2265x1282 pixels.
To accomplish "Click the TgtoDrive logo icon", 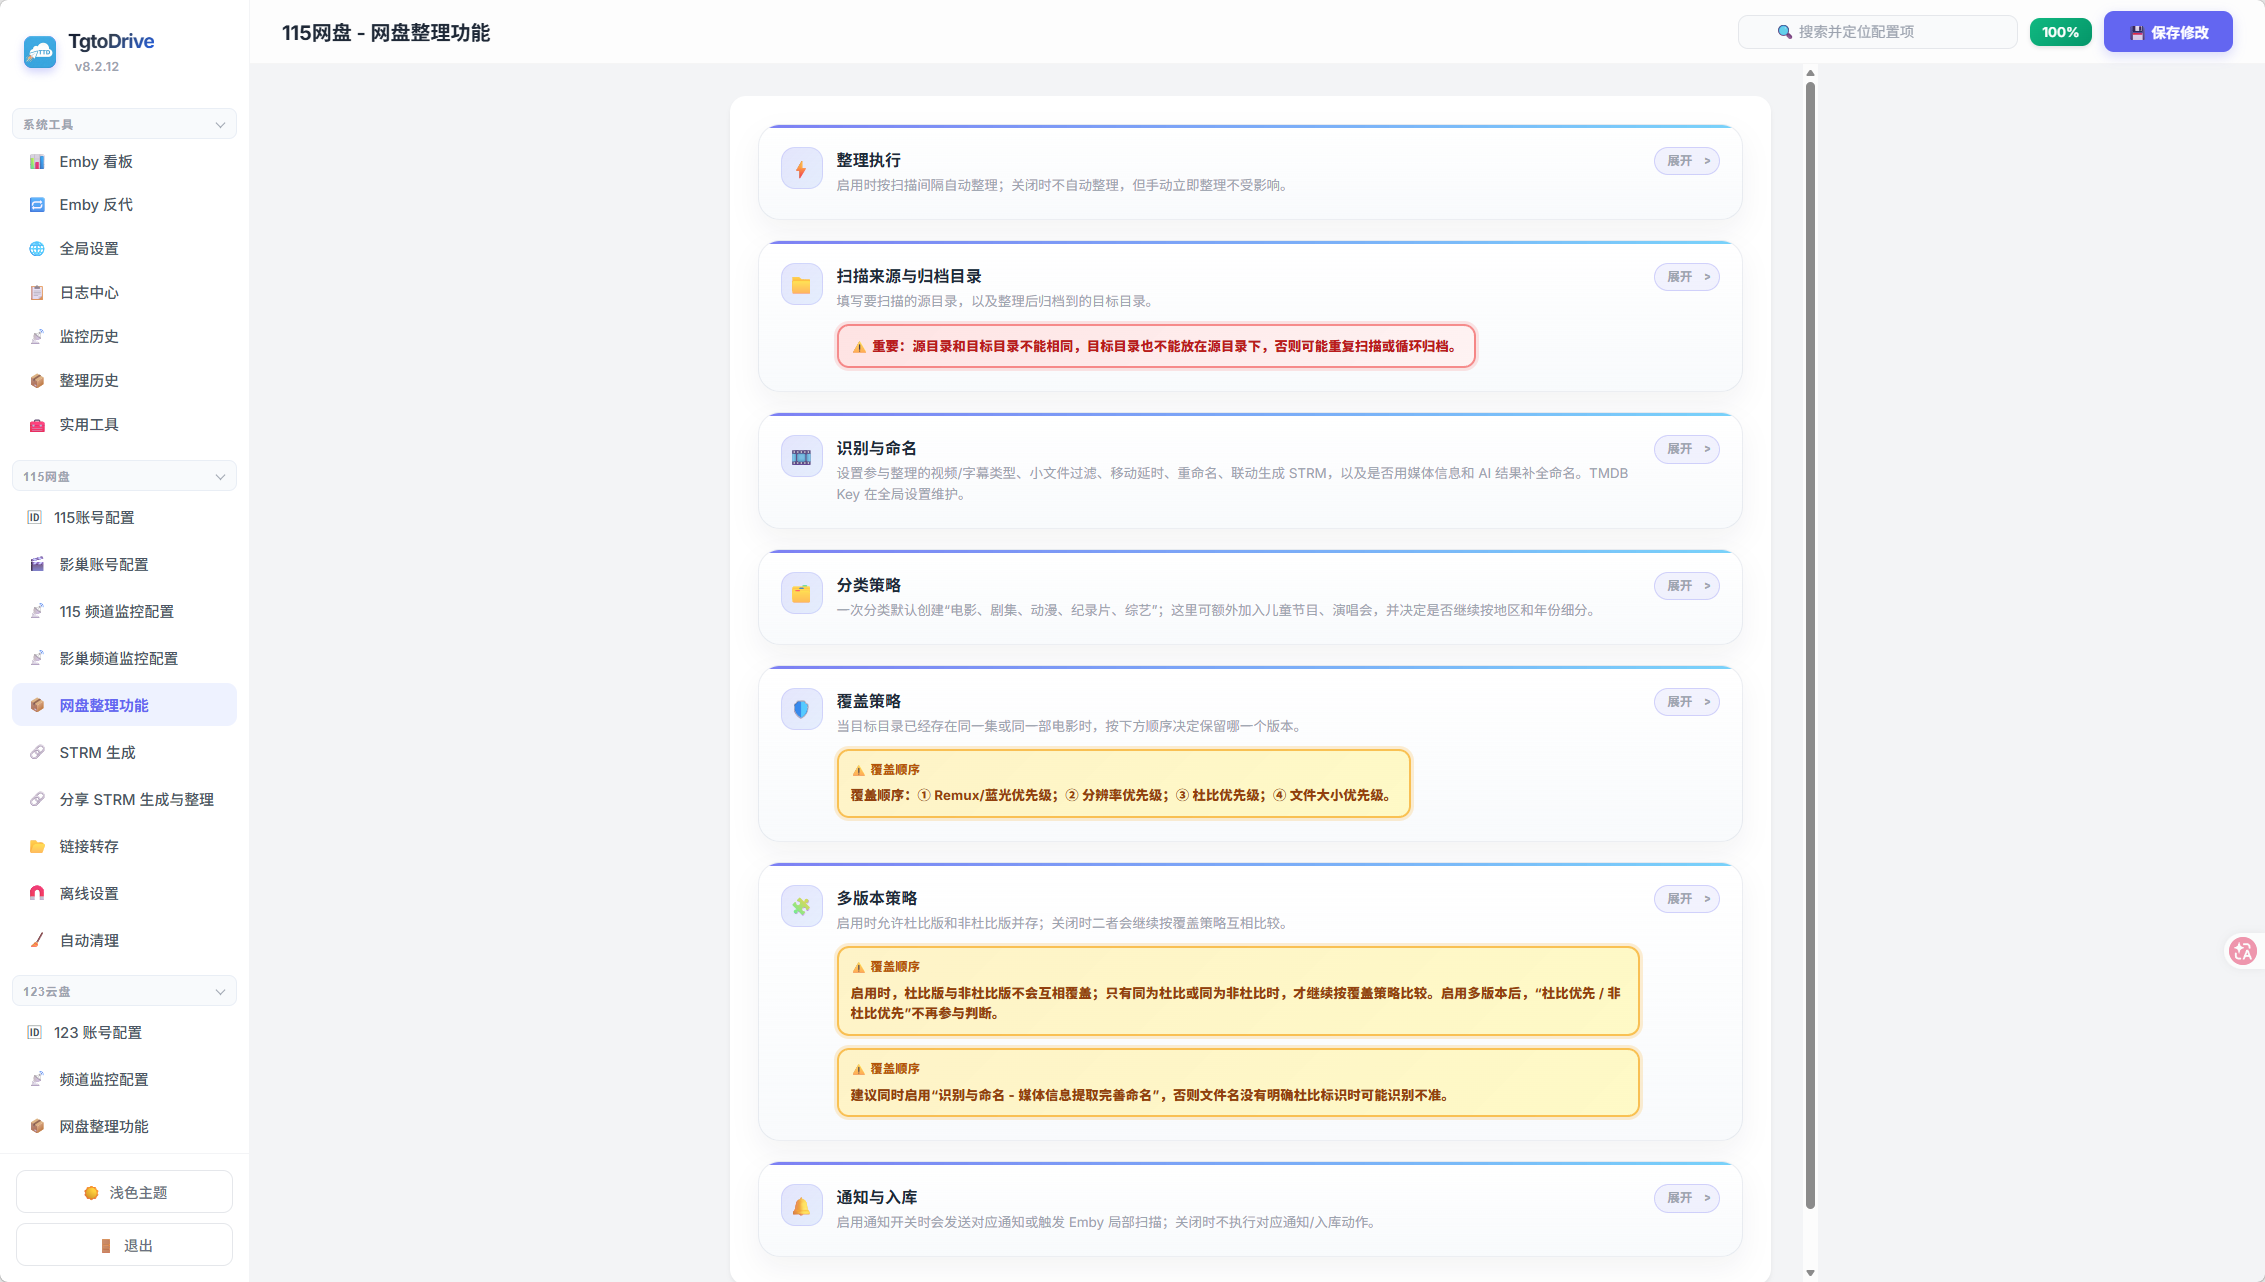I will tap(40, 52).
